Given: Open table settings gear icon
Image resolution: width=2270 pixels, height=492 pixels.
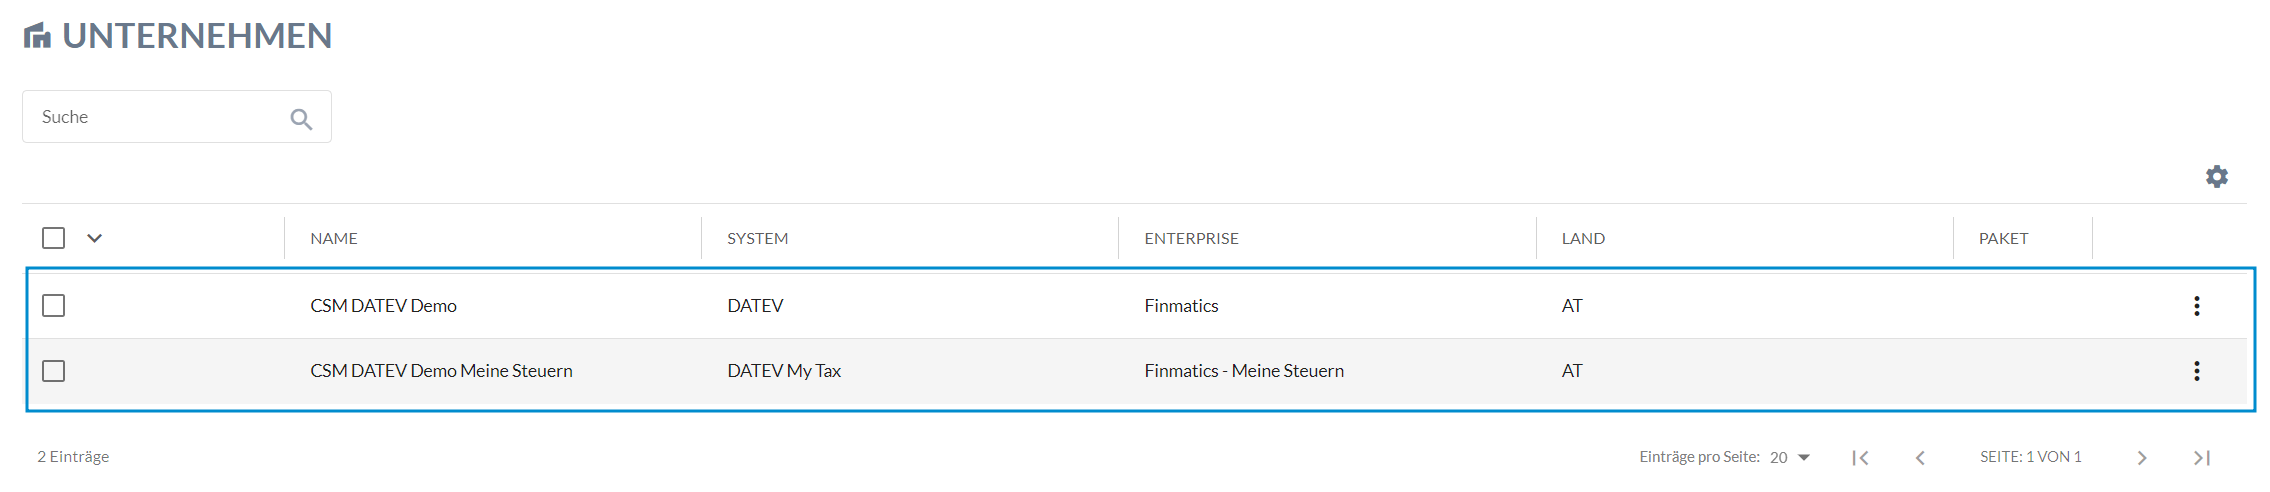Looking at the screenshot, I should [2216, 177].
